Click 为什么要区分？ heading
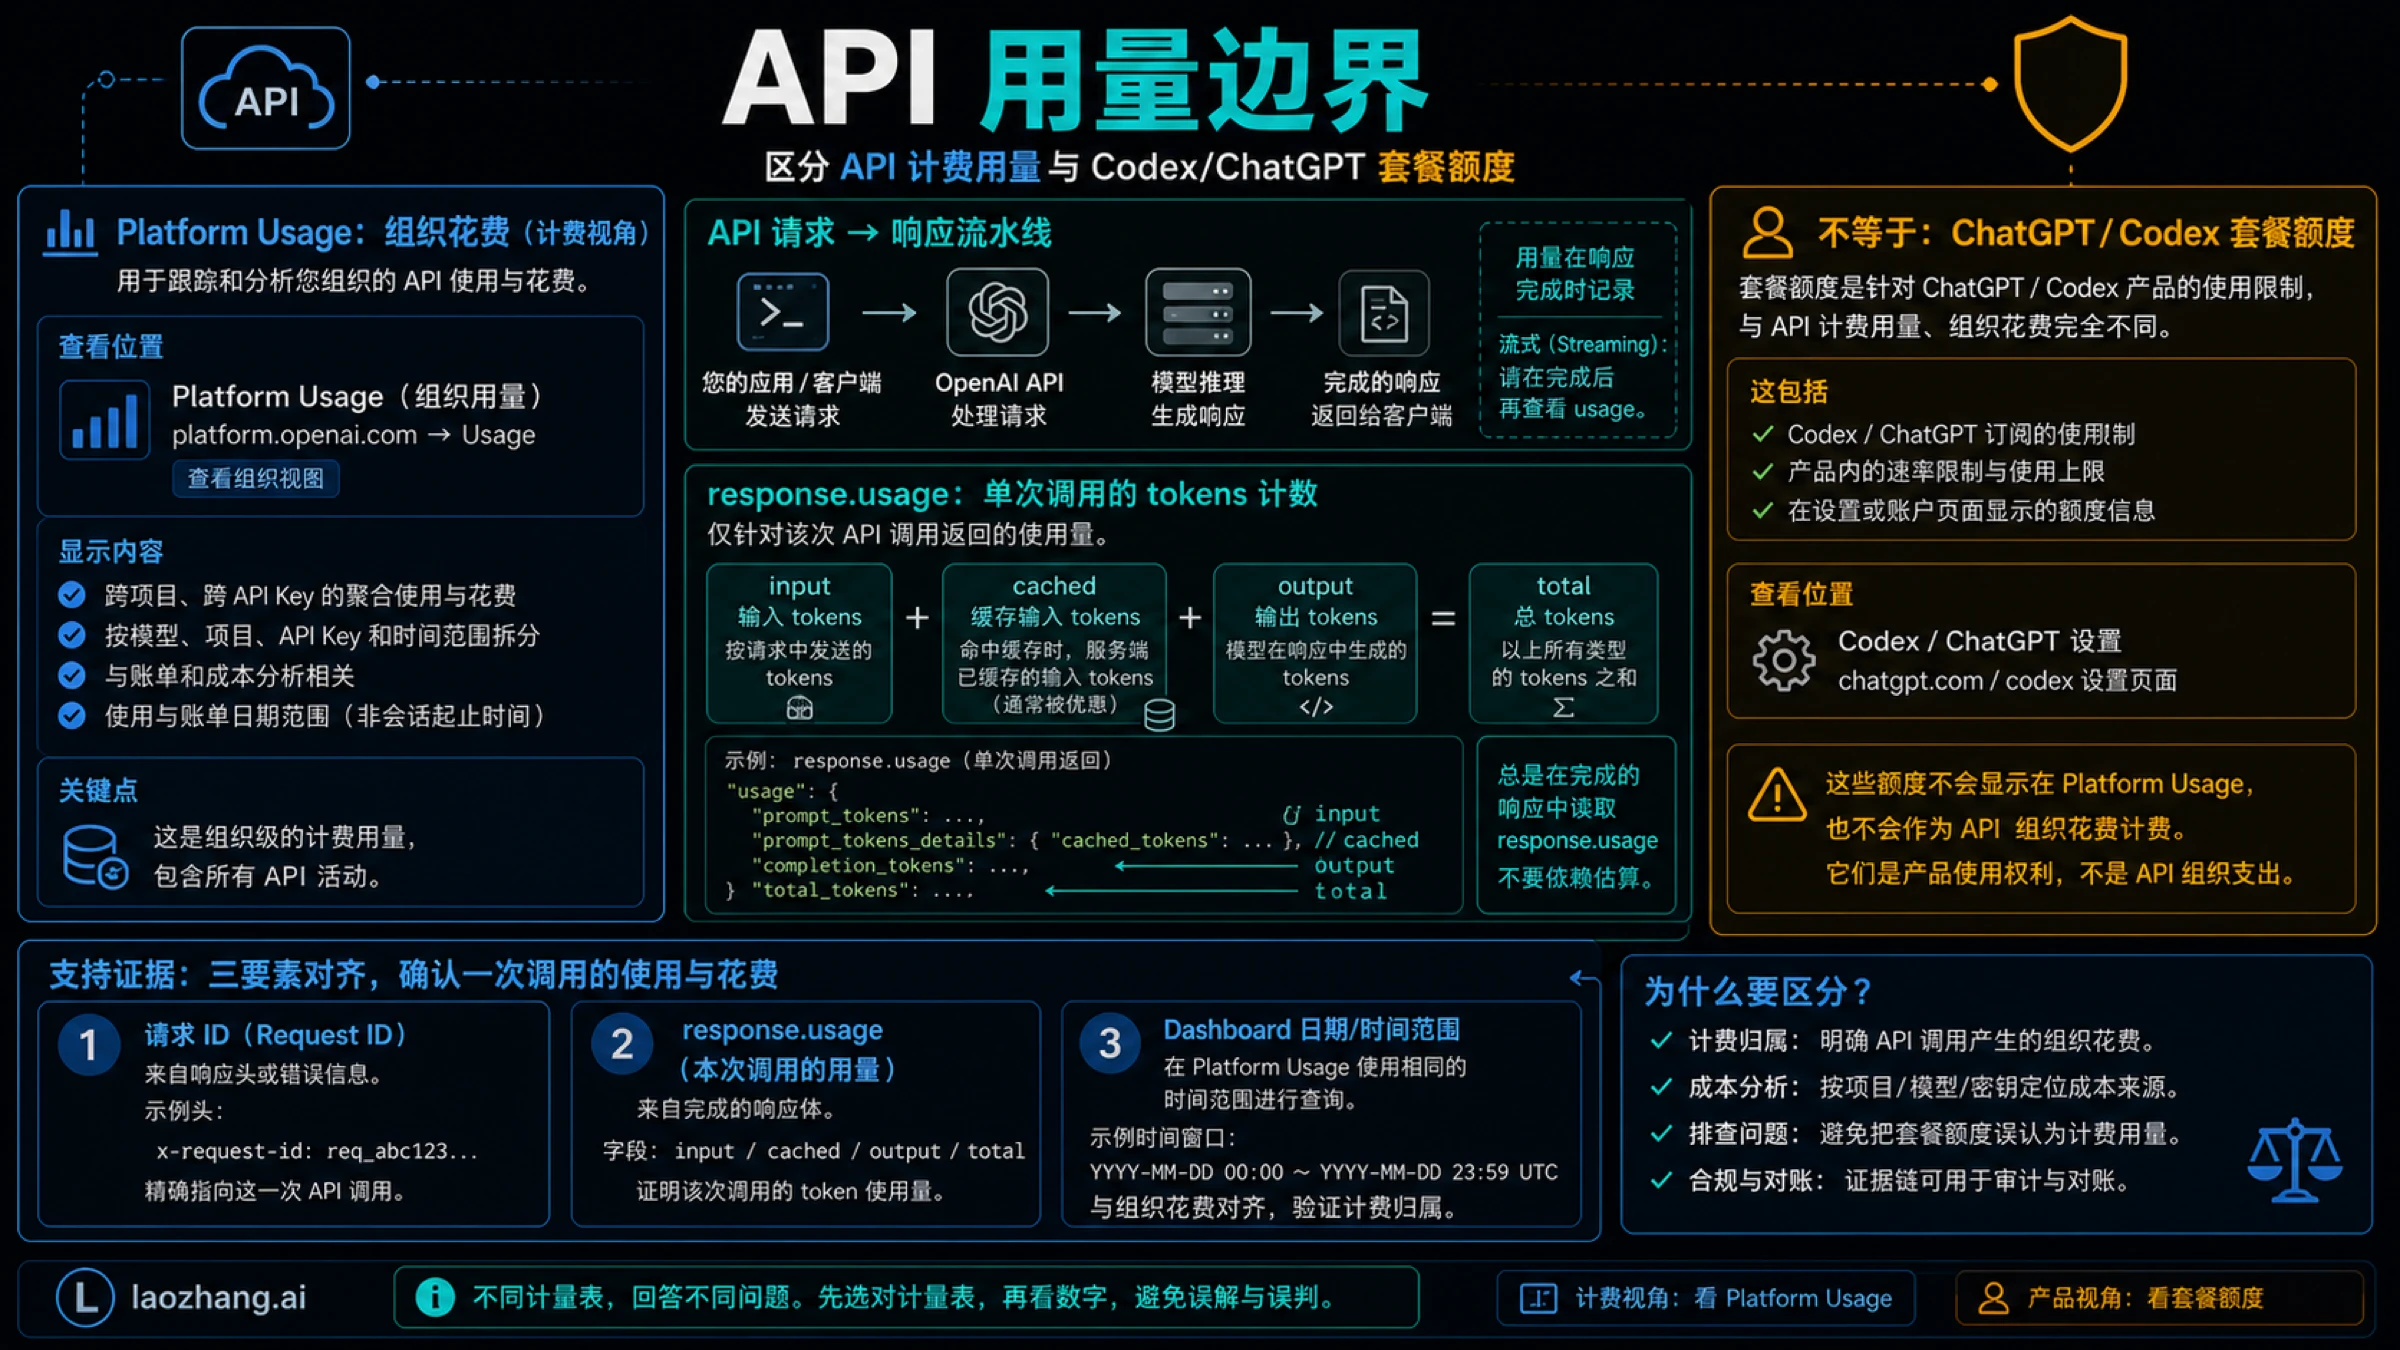2400x1350 pixels. click(1758, 992)
